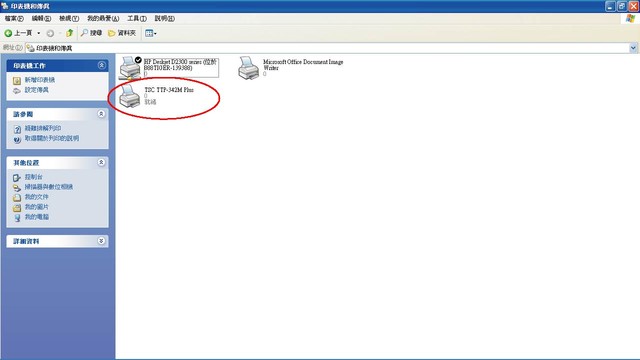Go back with the 上一頁 button
Viewport: 640px width, 360px height.
click(x=18, y=33)
